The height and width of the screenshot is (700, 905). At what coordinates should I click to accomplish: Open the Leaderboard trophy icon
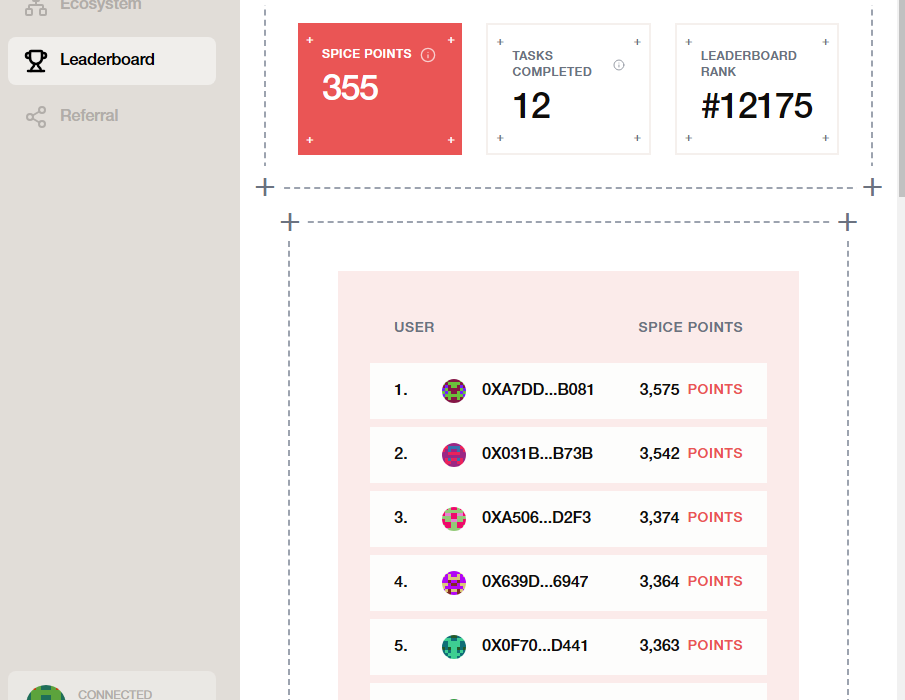[x=35, y=60]
